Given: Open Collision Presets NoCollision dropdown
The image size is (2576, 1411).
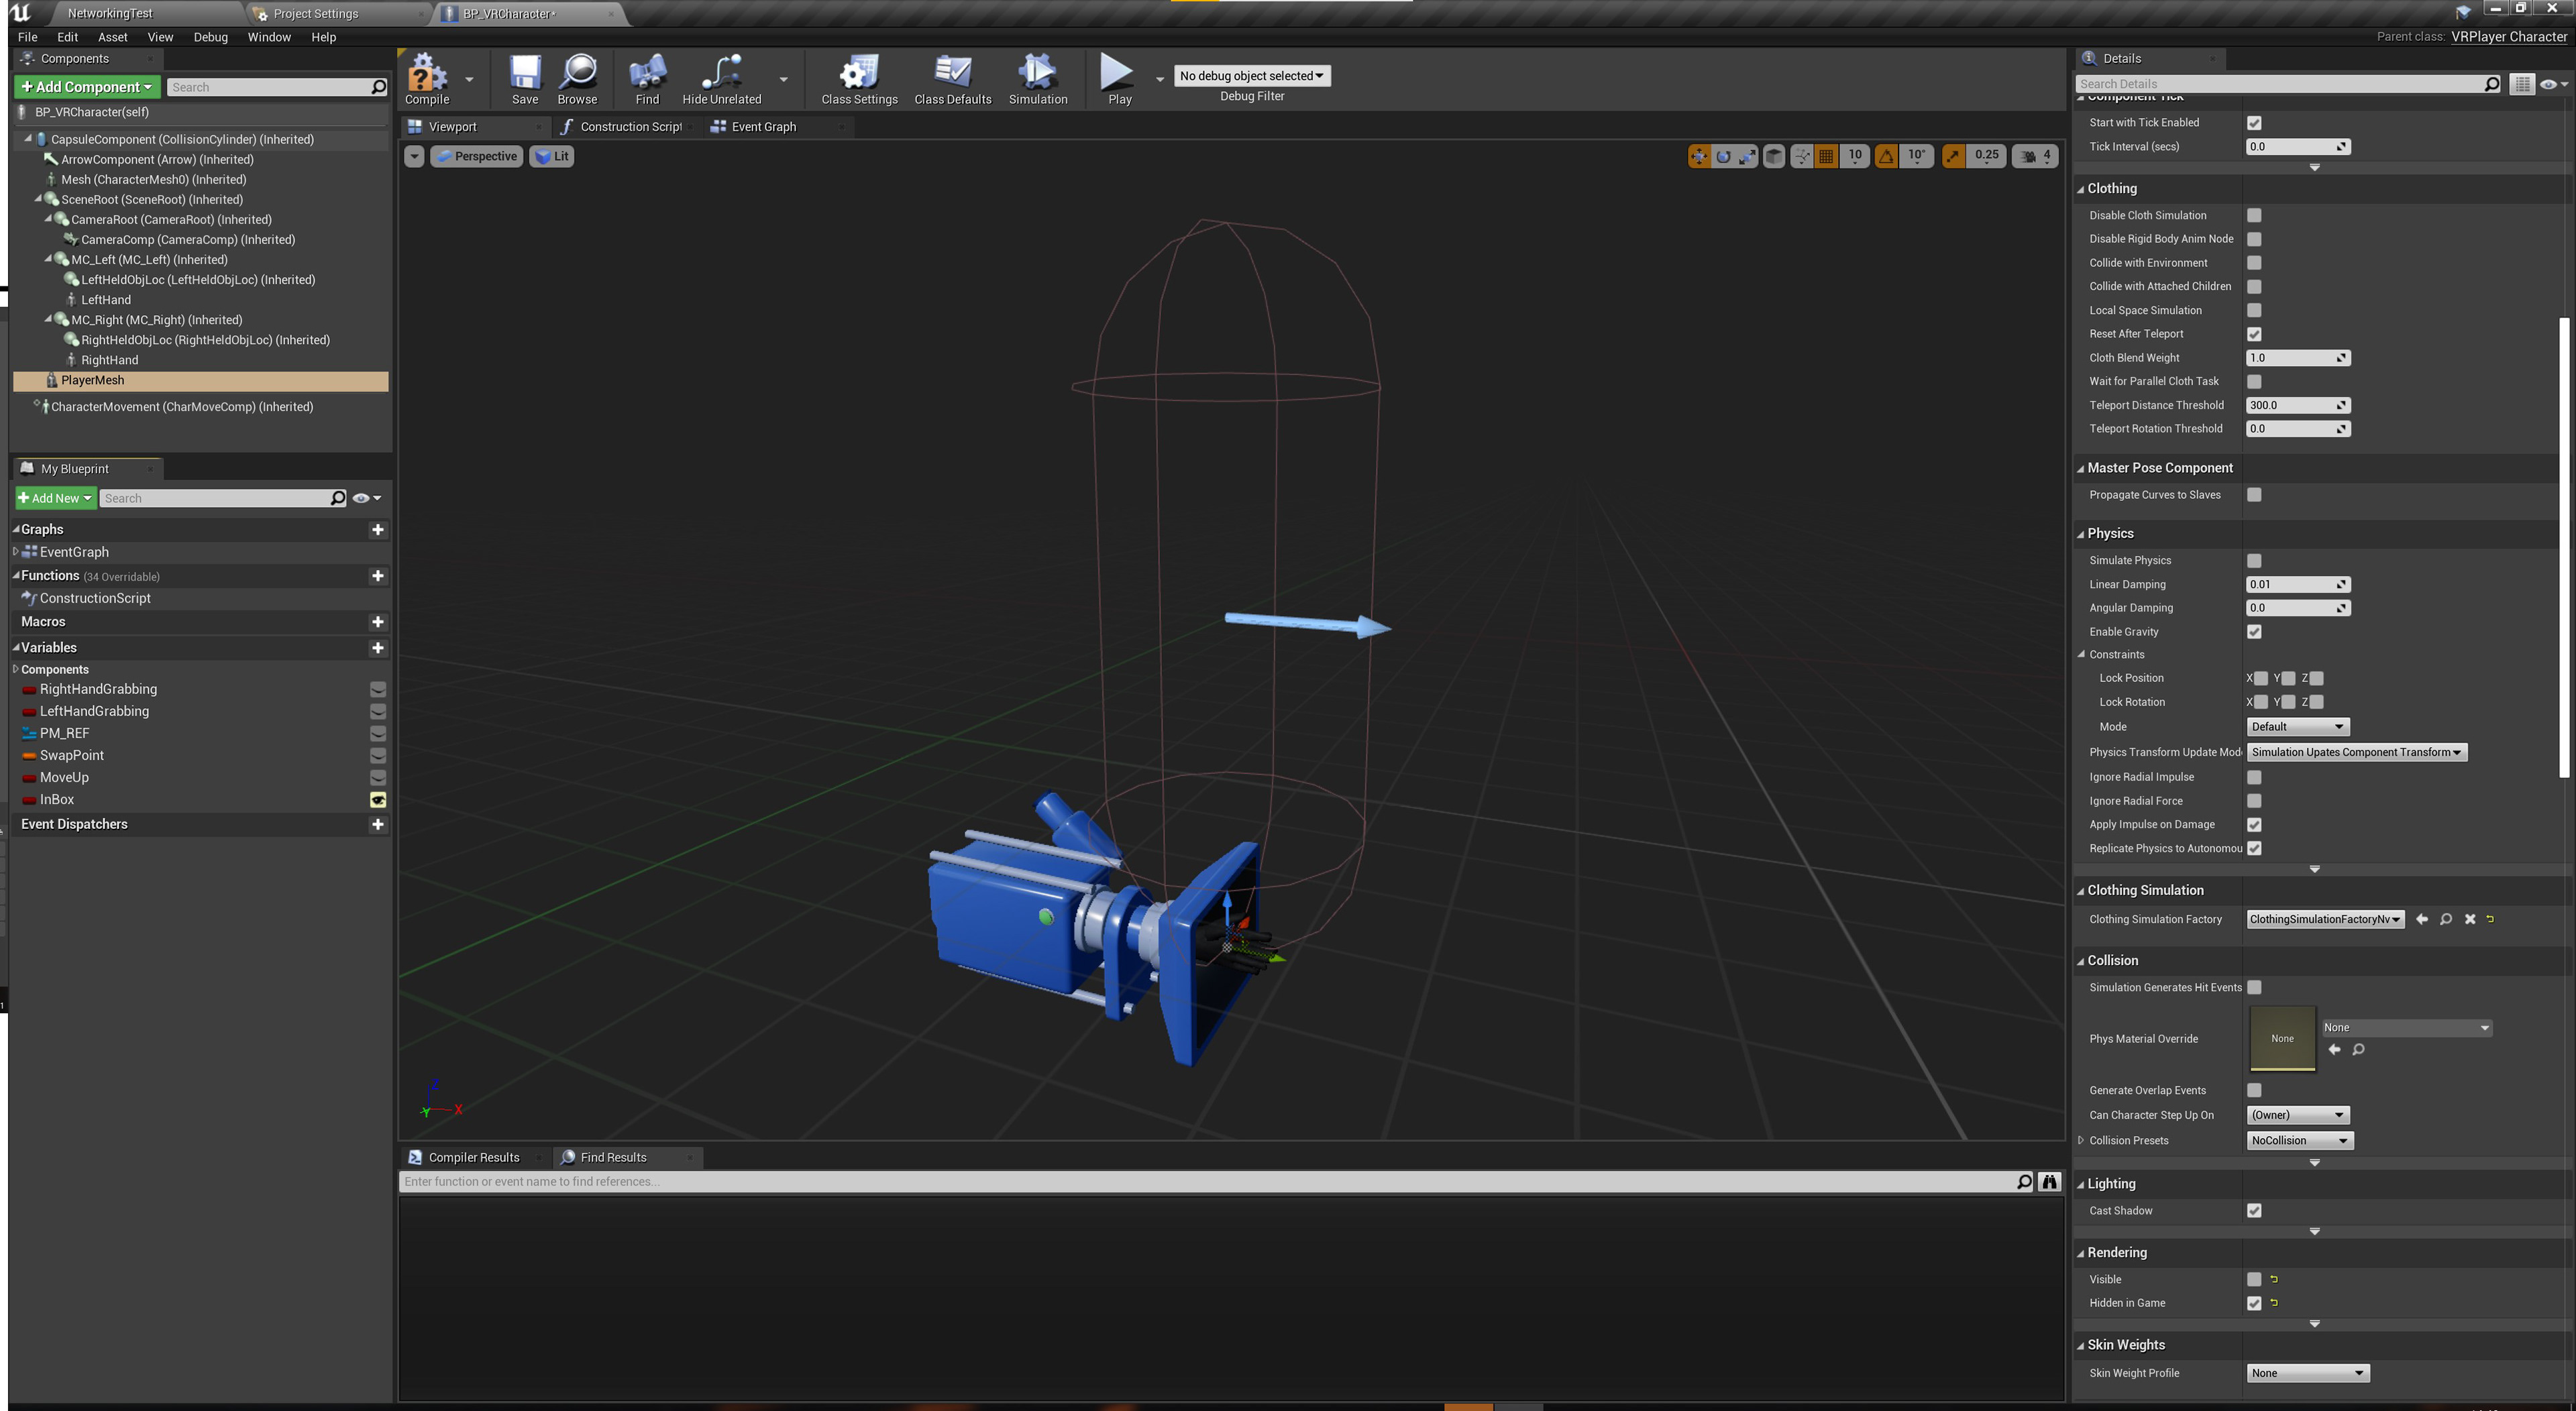Looking at the screenshot, I should tap(2299, 1140).
